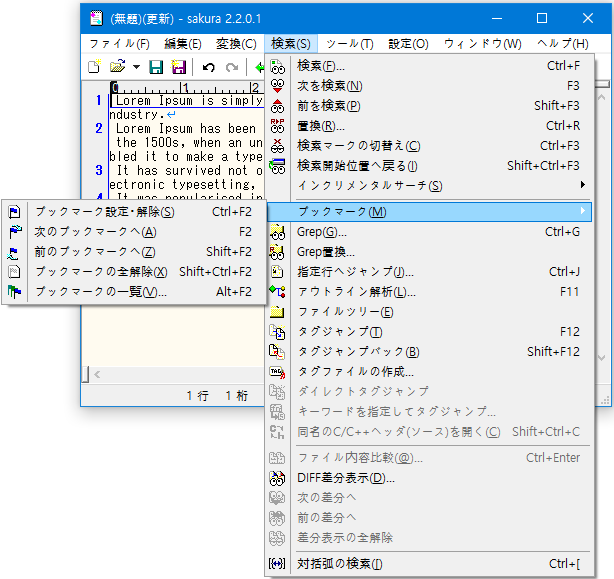Screen dimensions: 614x579
Task: Close the open 検索(S) menu
Action: pos(291,44)
